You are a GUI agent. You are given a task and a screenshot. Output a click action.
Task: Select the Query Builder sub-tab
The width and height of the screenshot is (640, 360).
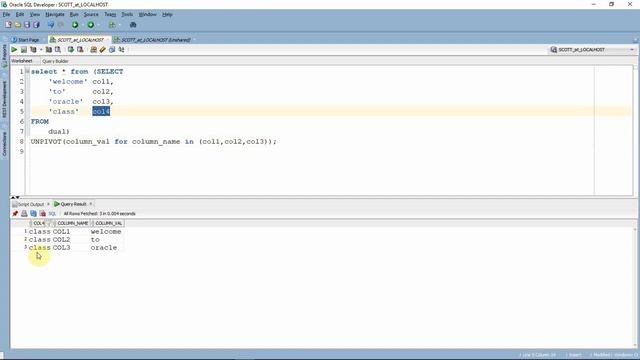coord(55,61)
